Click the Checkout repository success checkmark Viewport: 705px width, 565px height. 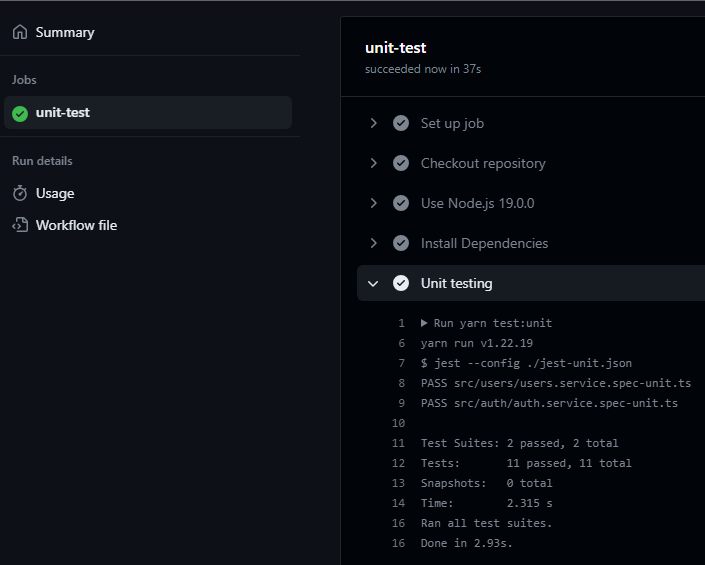pos(401,163)
